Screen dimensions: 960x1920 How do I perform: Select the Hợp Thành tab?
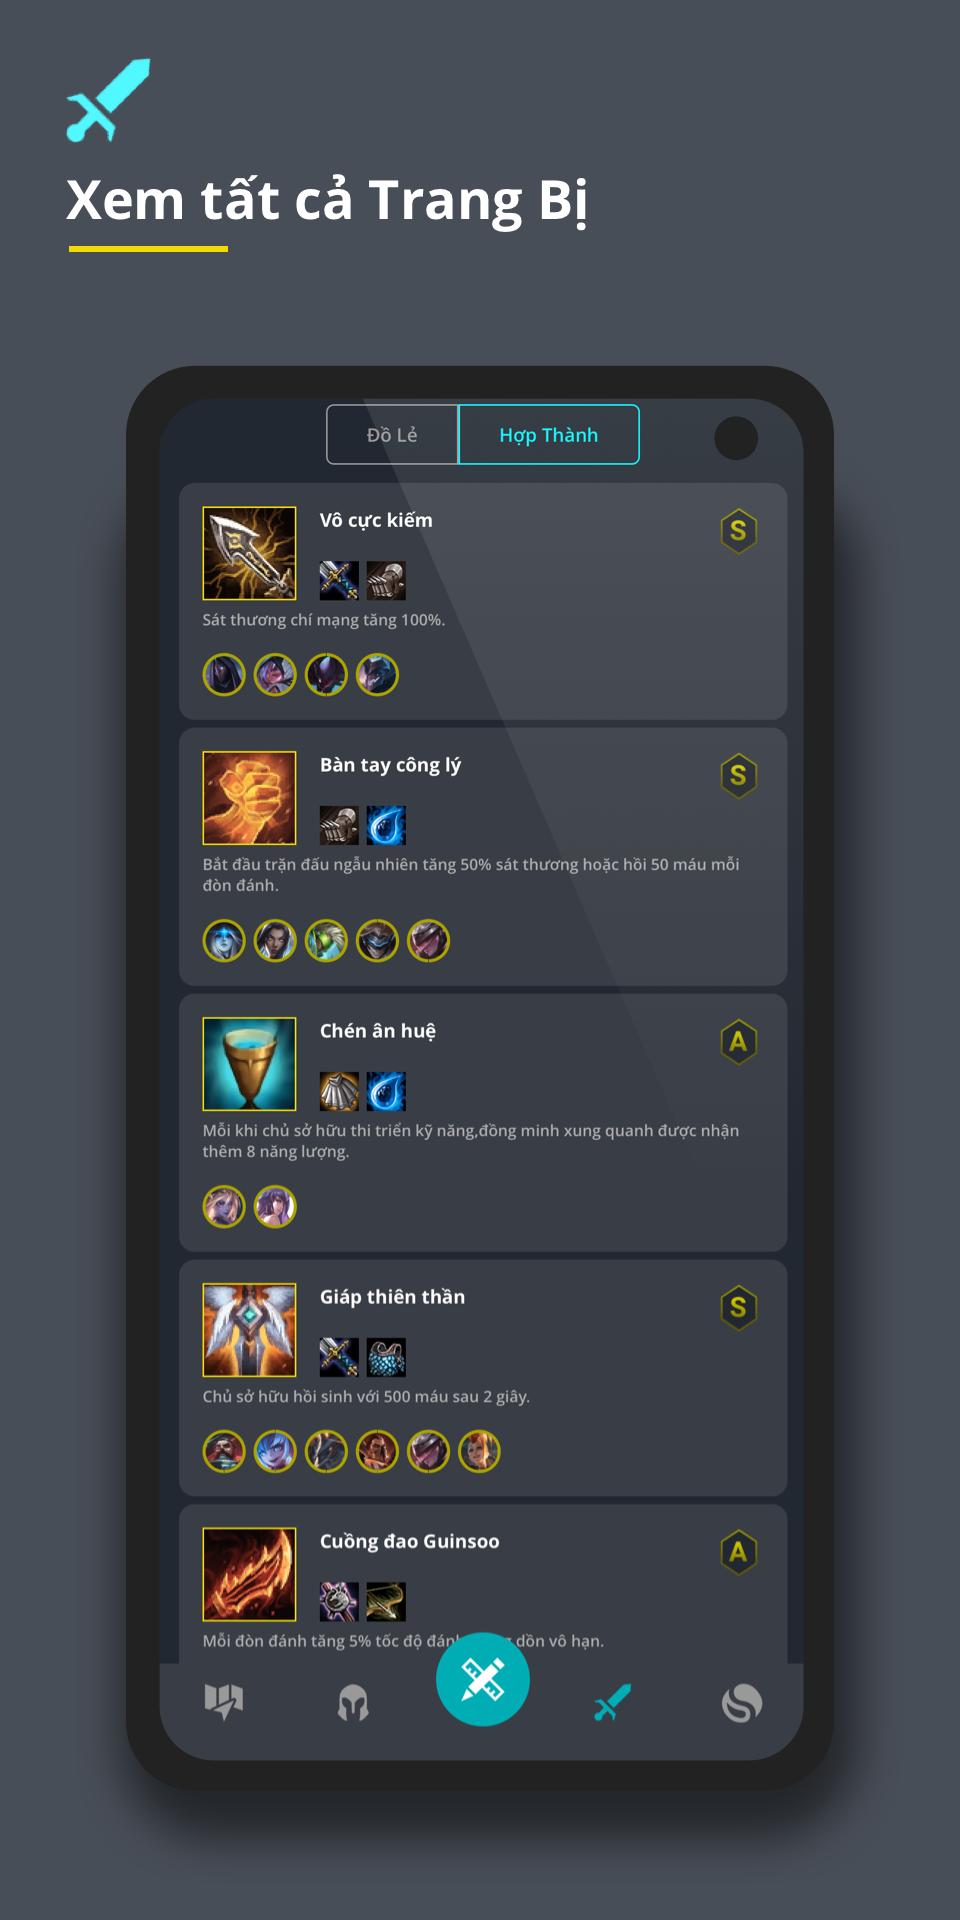(x=548, y=435)
